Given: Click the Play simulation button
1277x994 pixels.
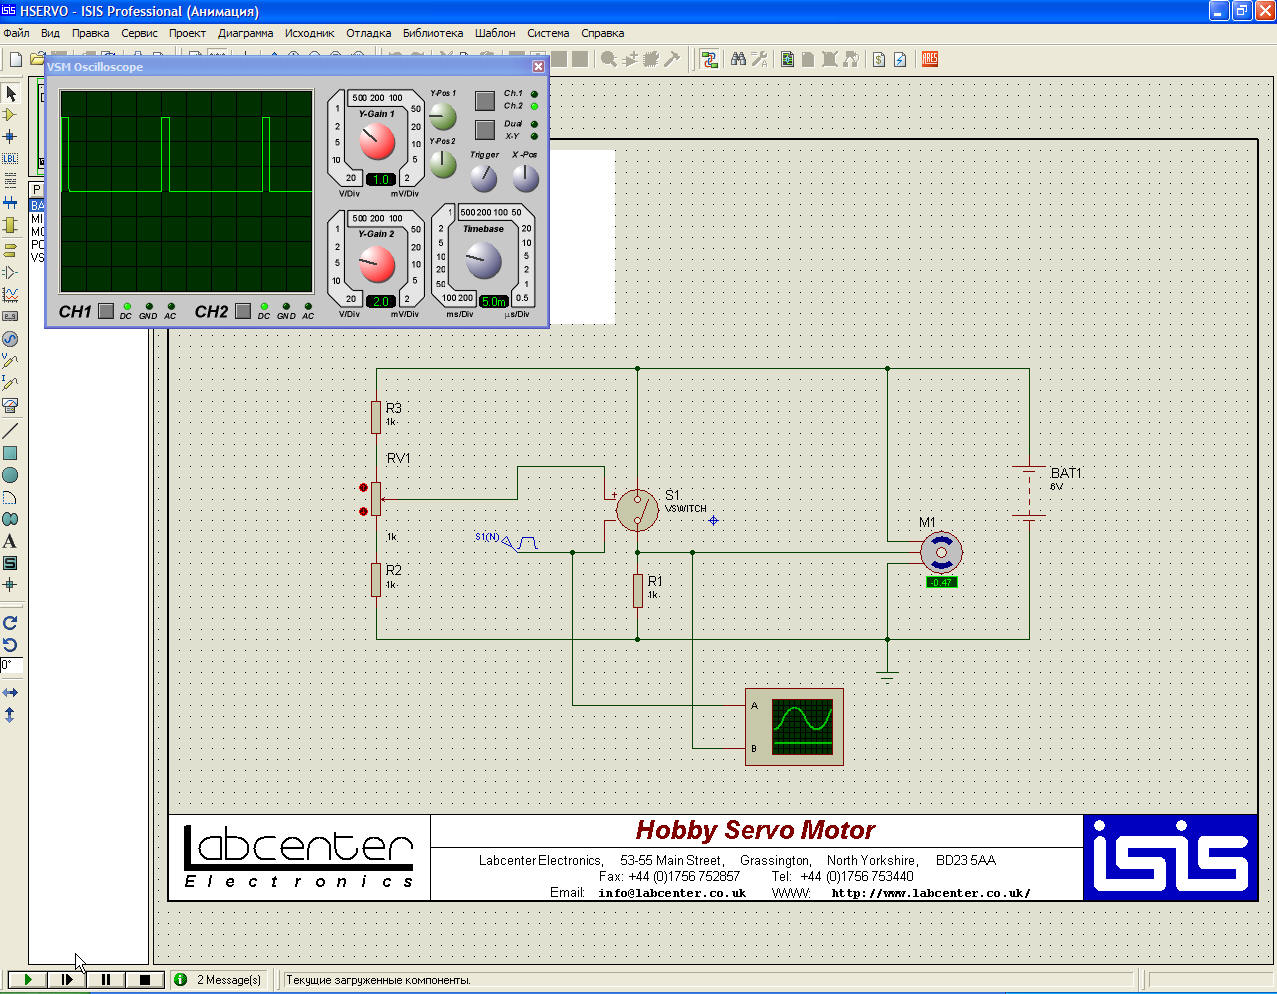Looking at the screenshot, I should point(27,980).
